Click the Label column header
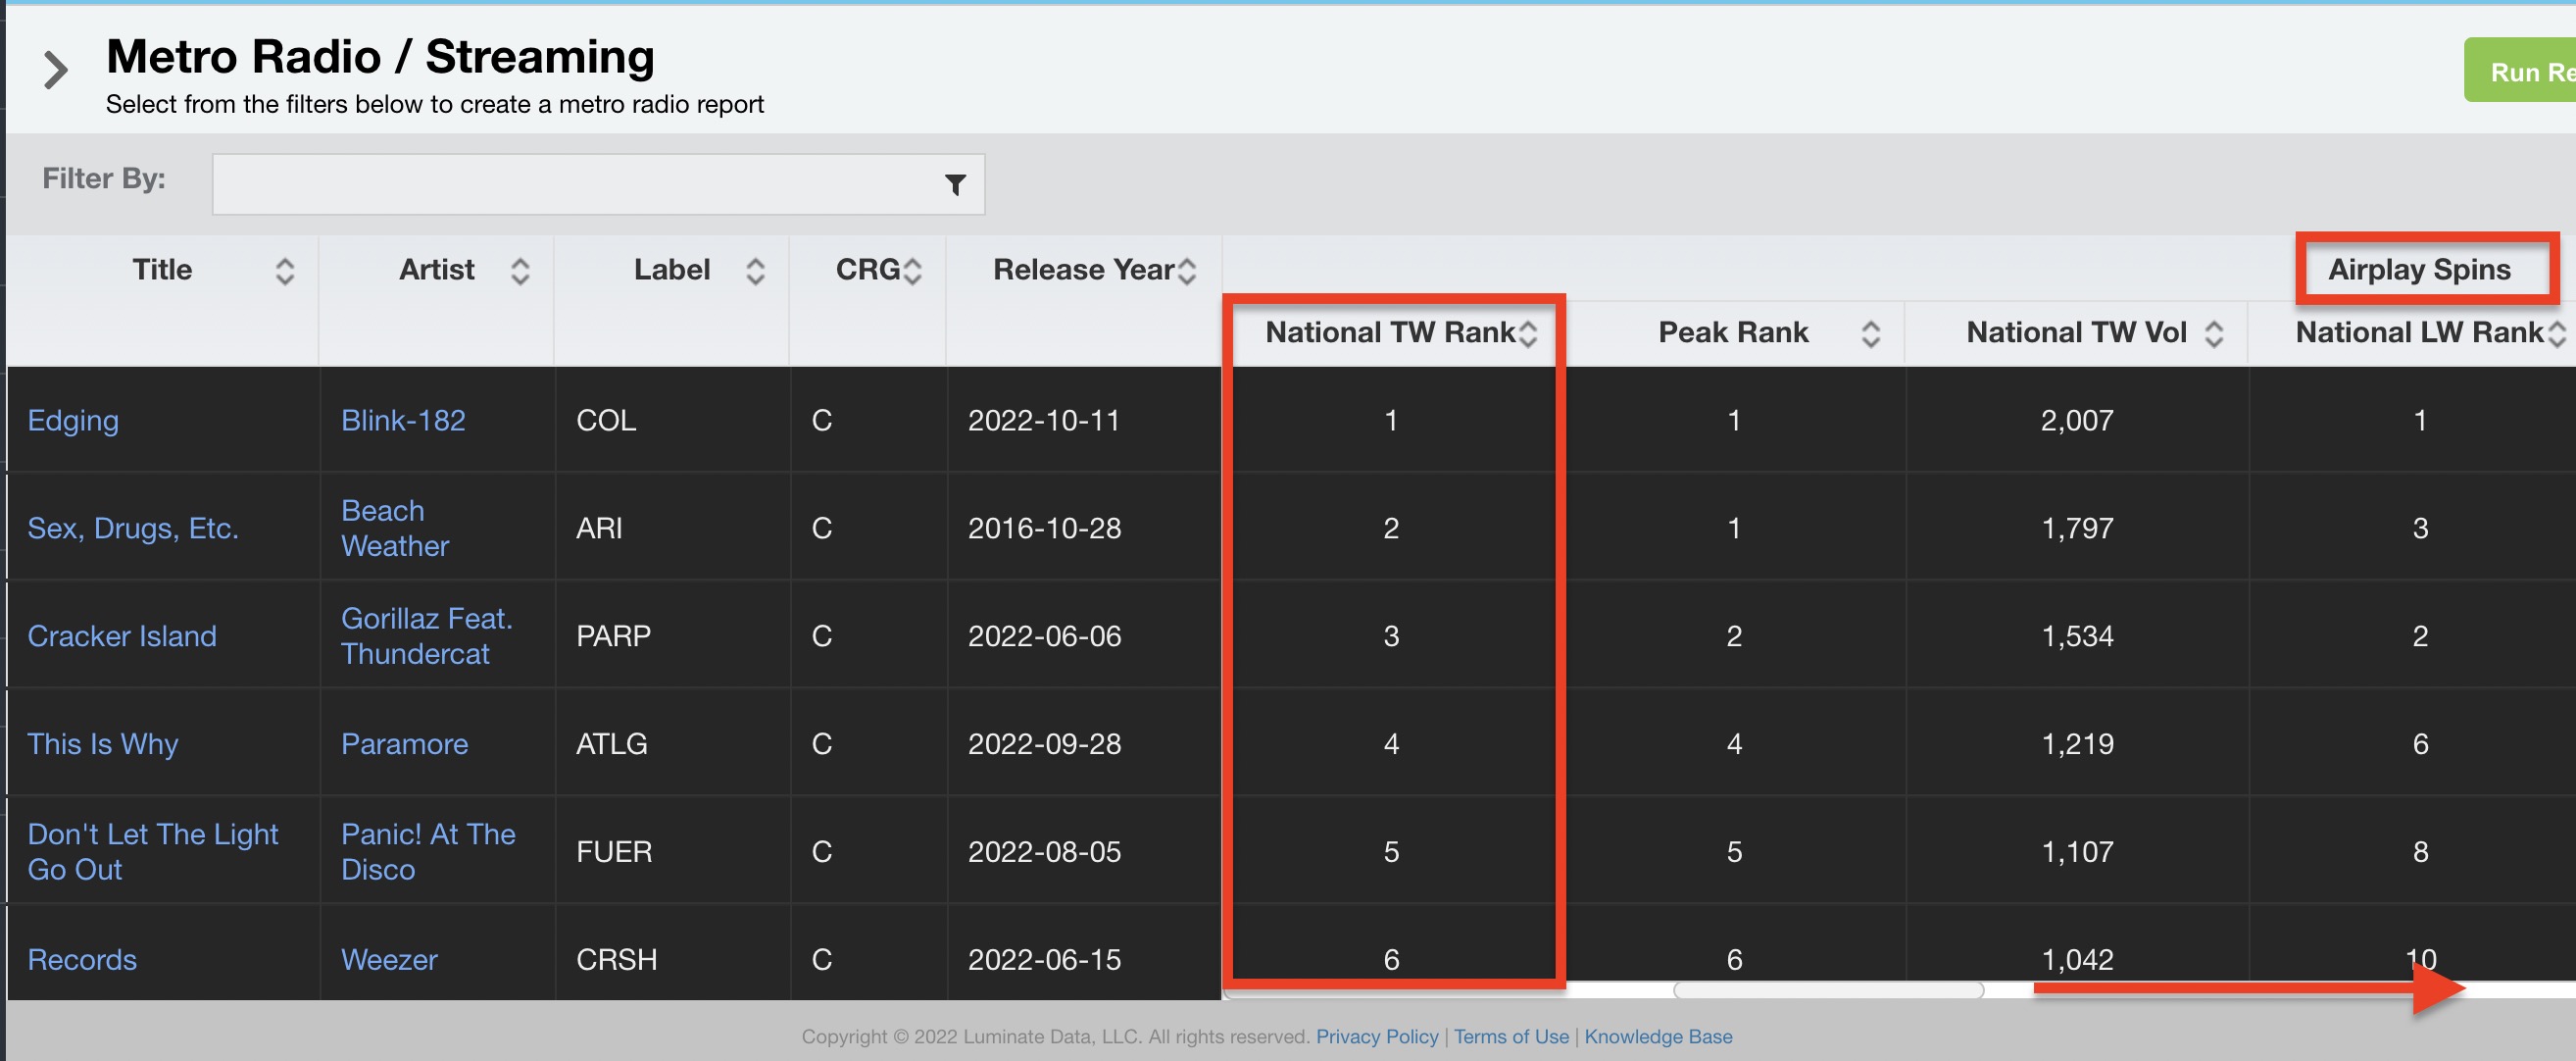Screen dimensions: 2576x1061 click(672, 270)
